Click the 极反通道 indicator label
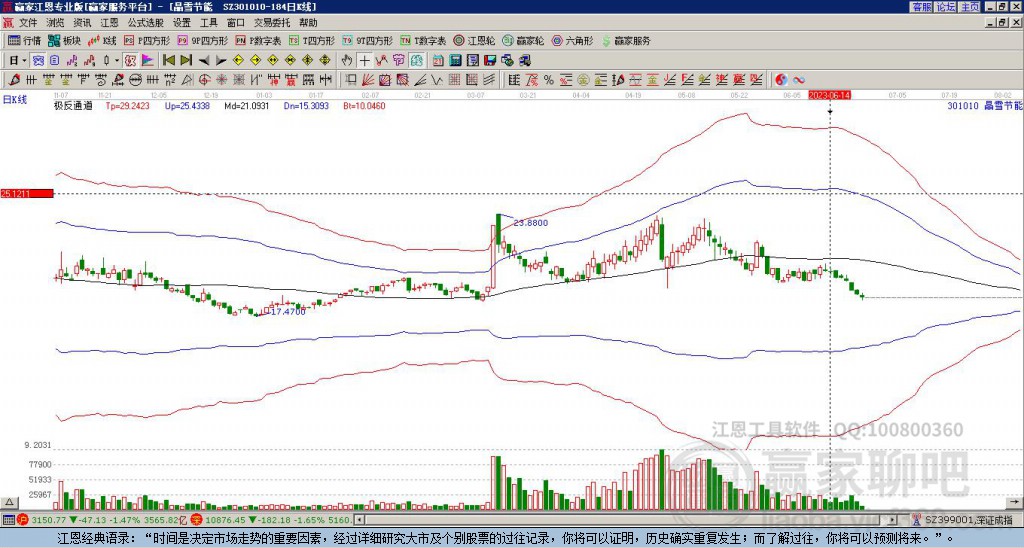Viewport: 1024px width, 548px height. point(73,105)
